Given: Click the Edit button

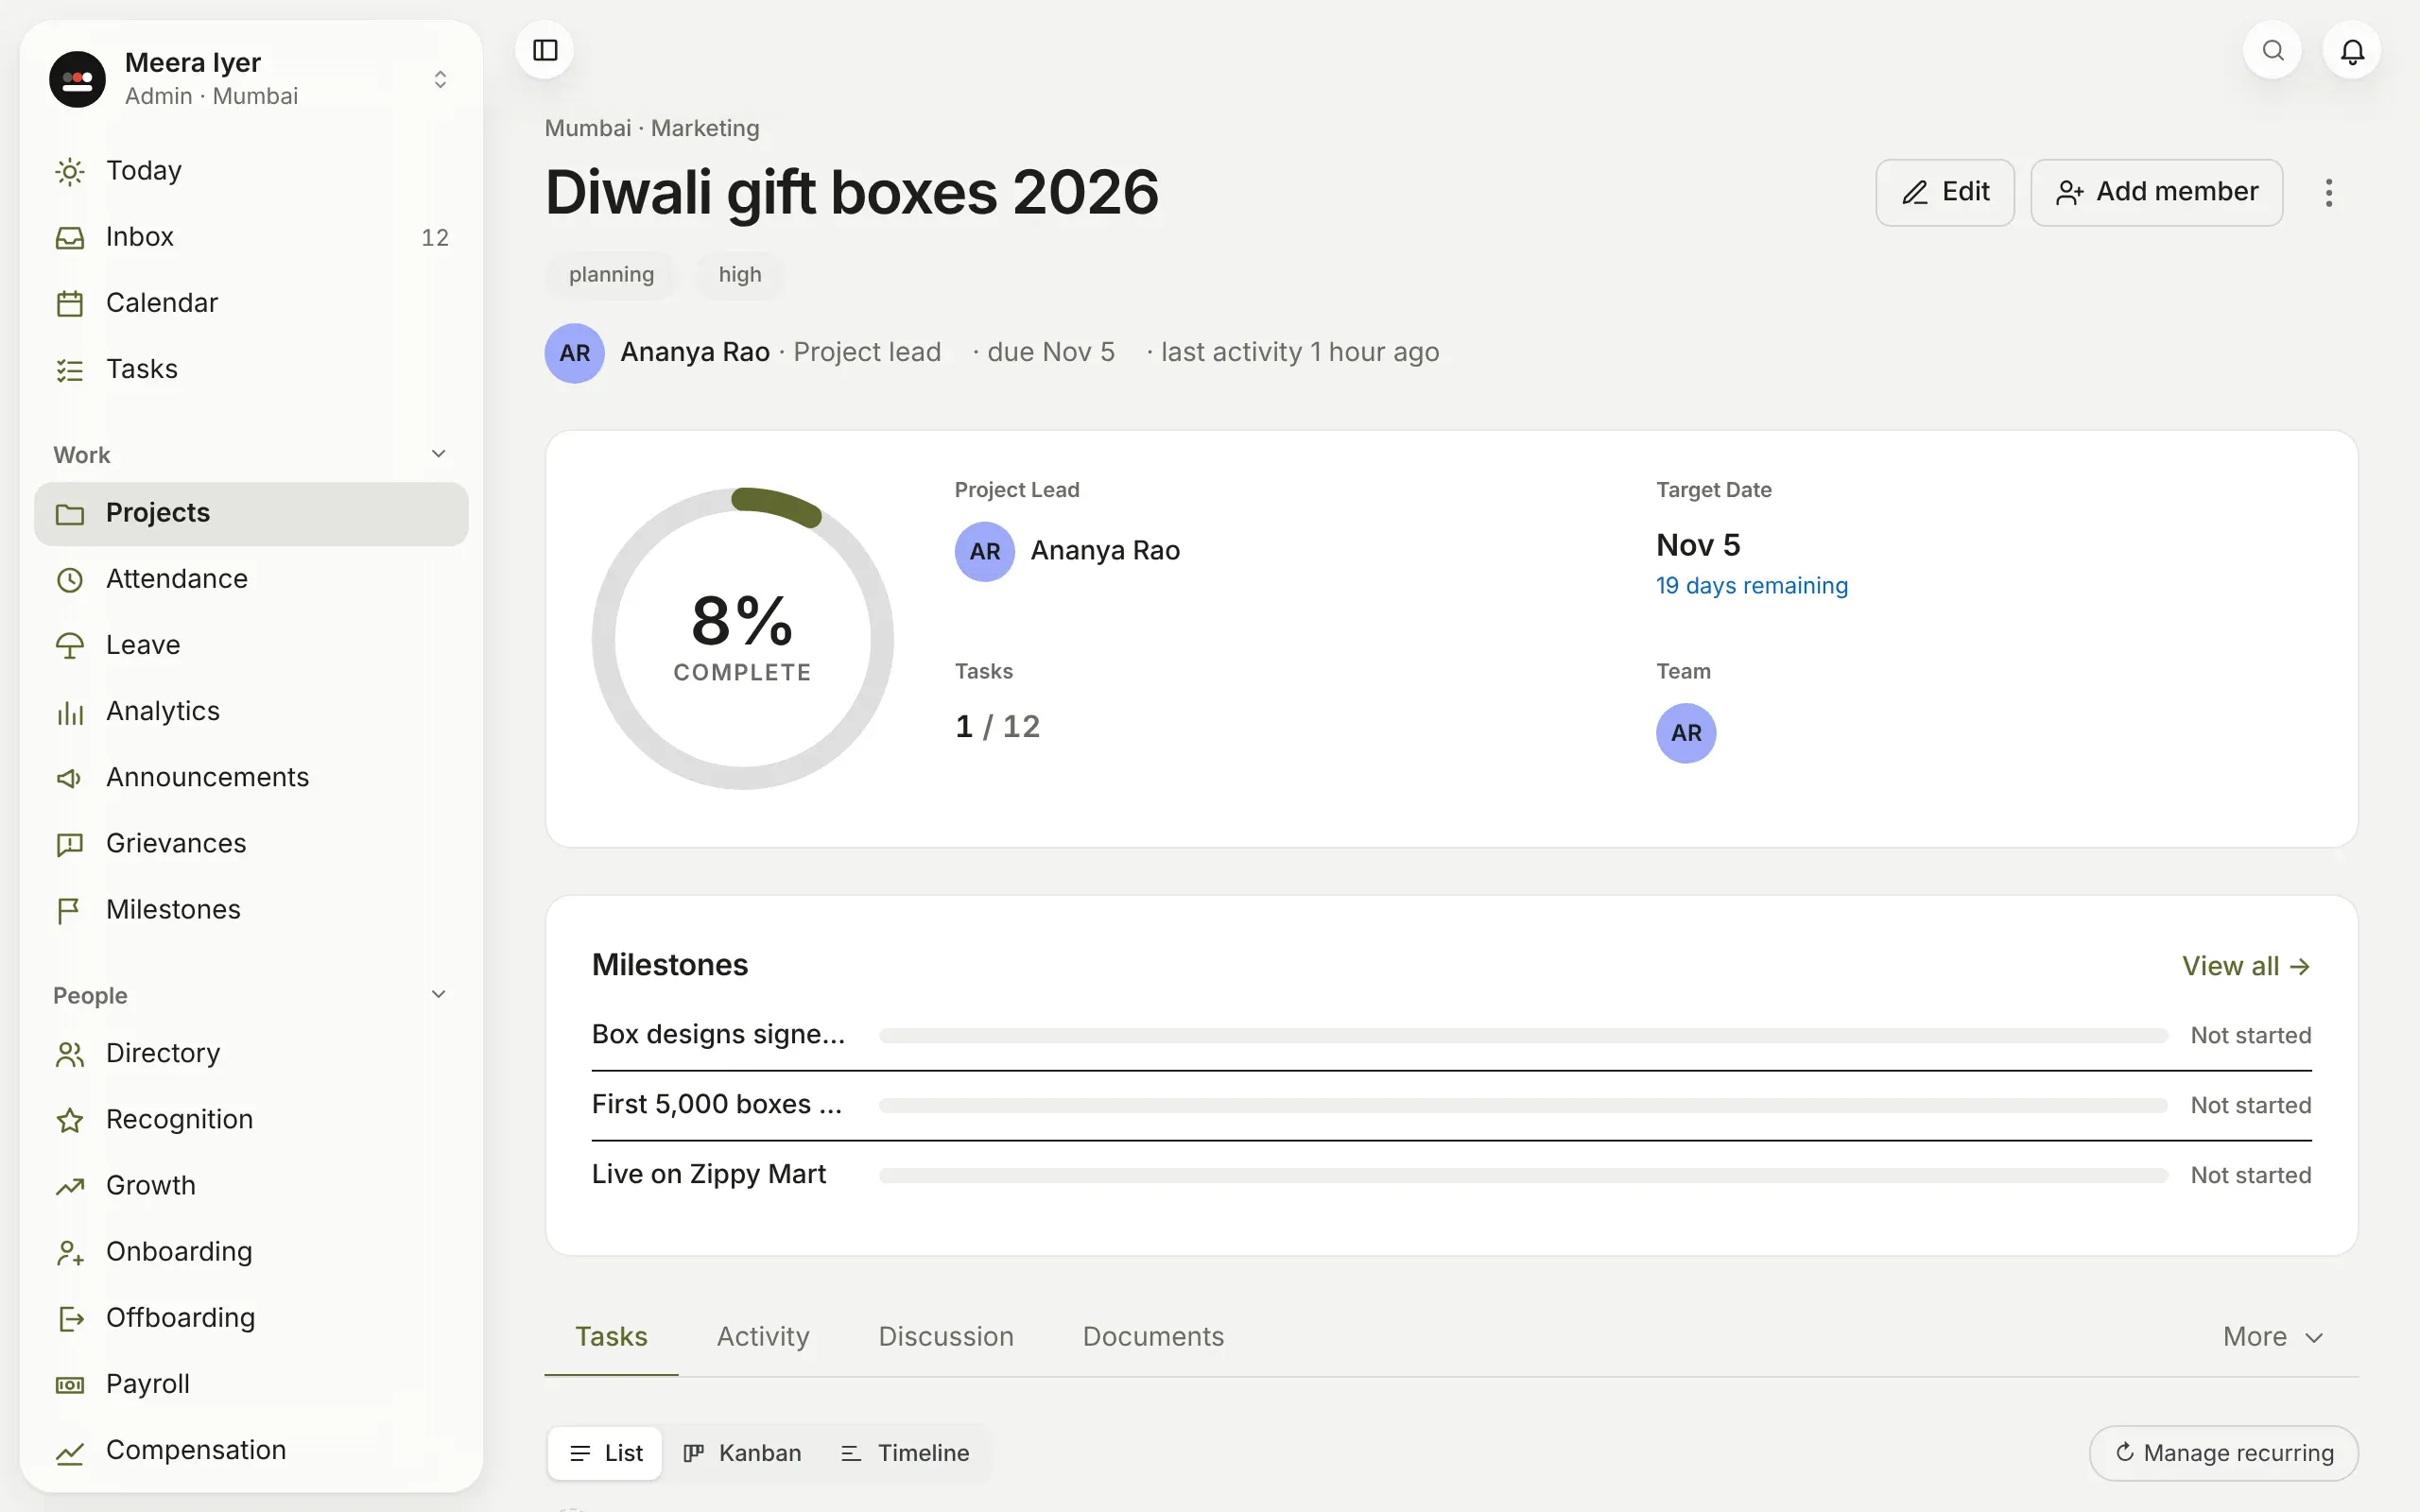Looking at the screenshot, I should pyautogui.click(x=1945, y=192).
